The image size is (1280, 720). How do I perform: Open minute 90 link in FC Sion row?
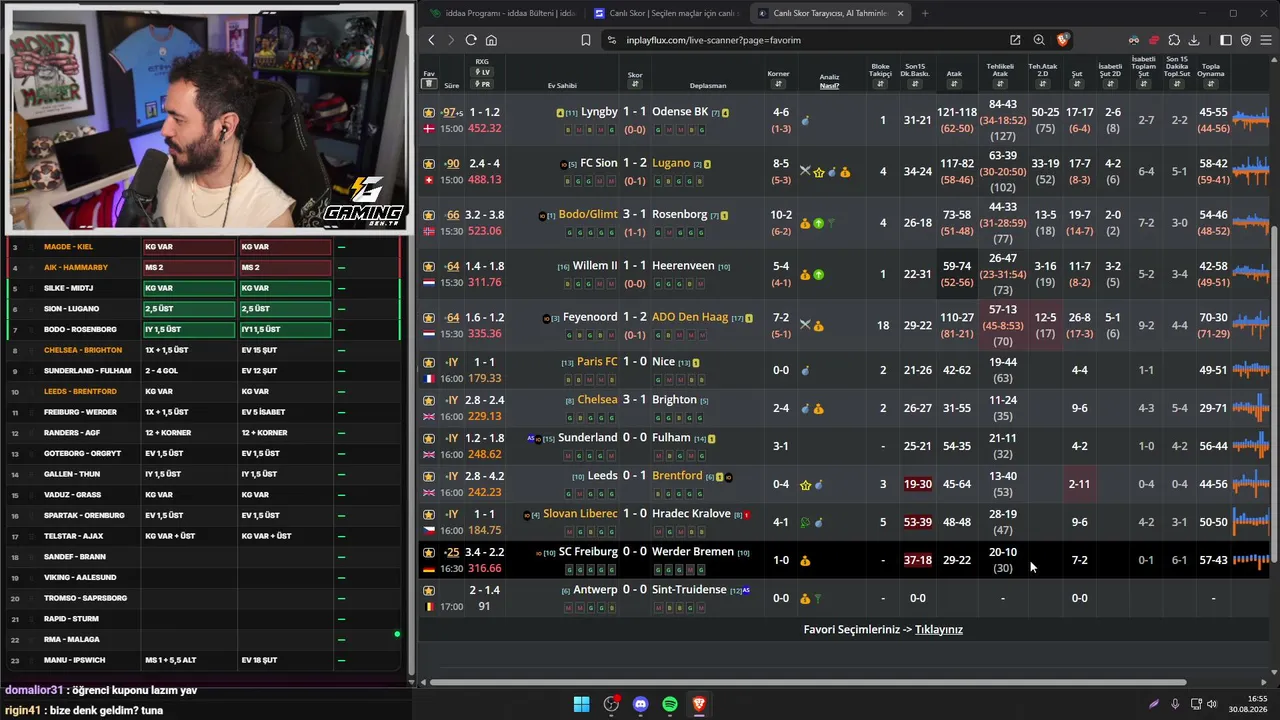click(x=452, y=164)
